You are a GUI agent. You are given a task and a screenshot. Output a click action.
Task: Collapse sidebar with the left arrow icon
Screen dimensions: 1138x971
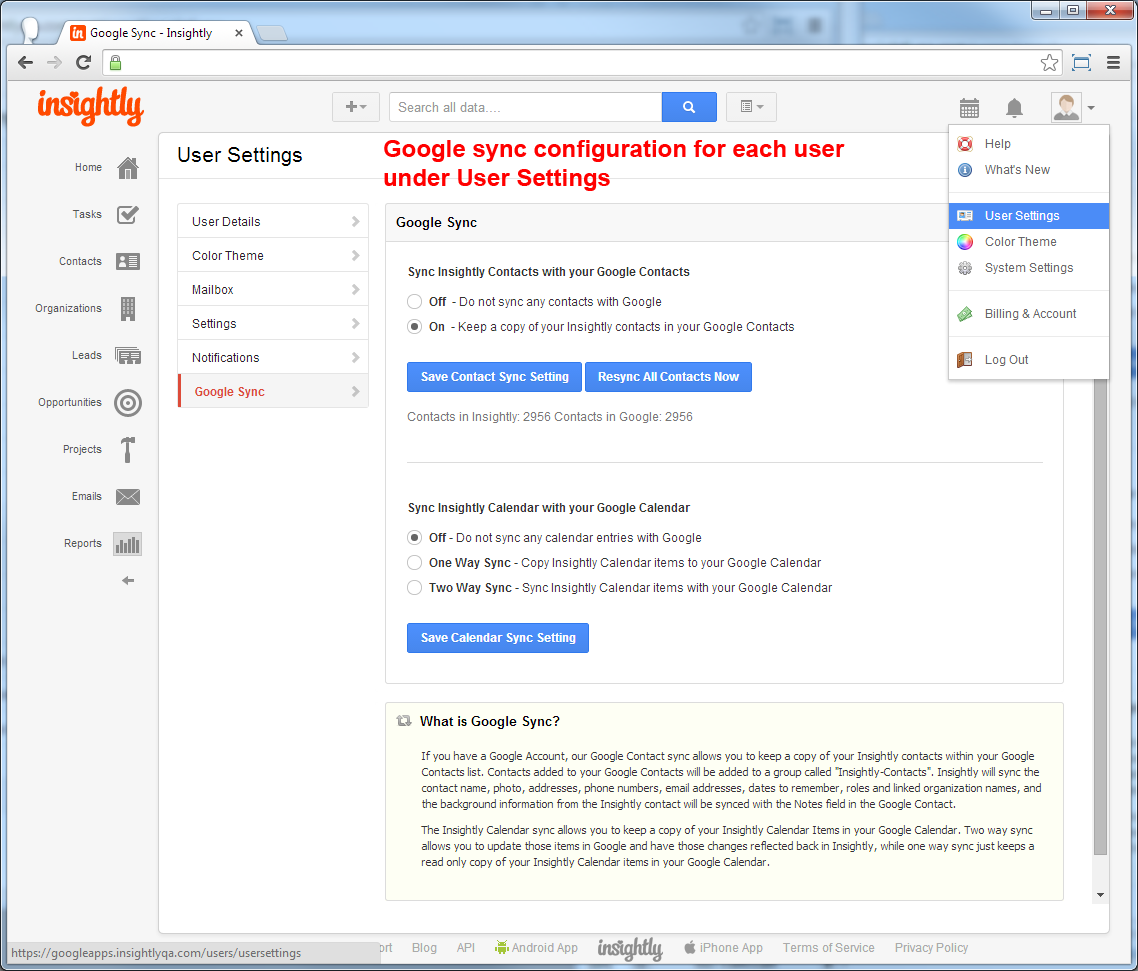pyautogui.click(x=128, y=581)
